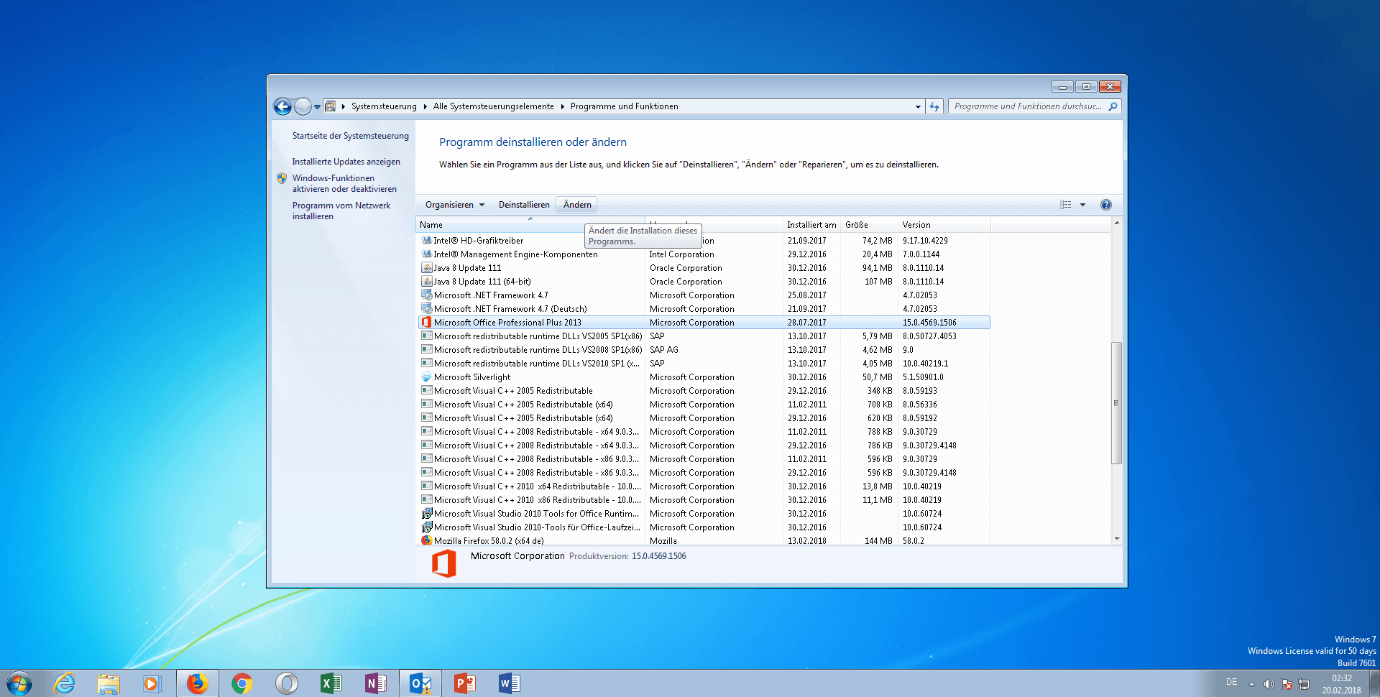Launch Internet Explorer from the taskbar
Screen dimensions: 1380x697
click(x=65, y=684)
